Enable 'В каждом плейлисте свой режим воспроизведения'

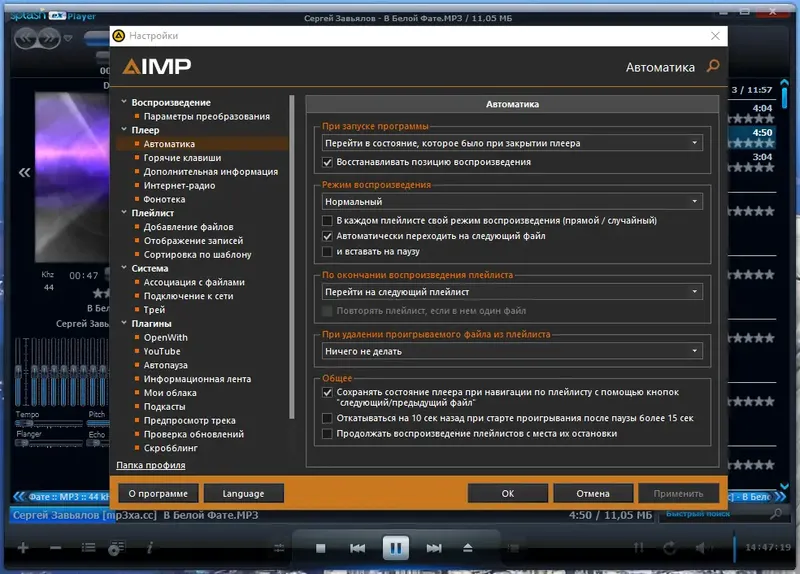coord(327,221)
